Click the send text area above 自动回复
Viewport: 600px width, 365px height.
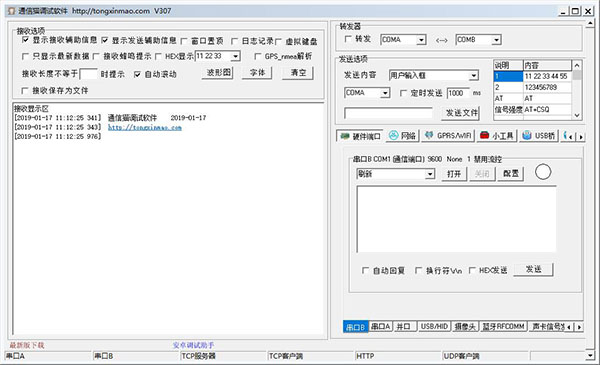(x=456, y=219)
